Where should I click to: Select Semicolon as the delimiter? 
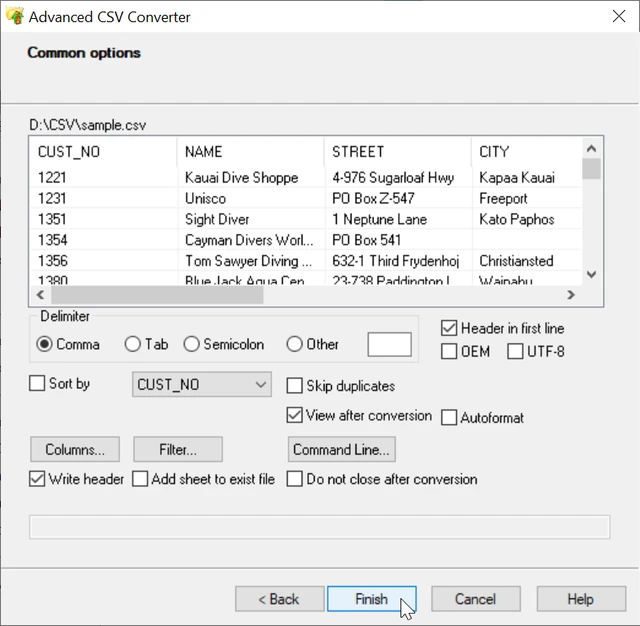click(x=191, y=344)
